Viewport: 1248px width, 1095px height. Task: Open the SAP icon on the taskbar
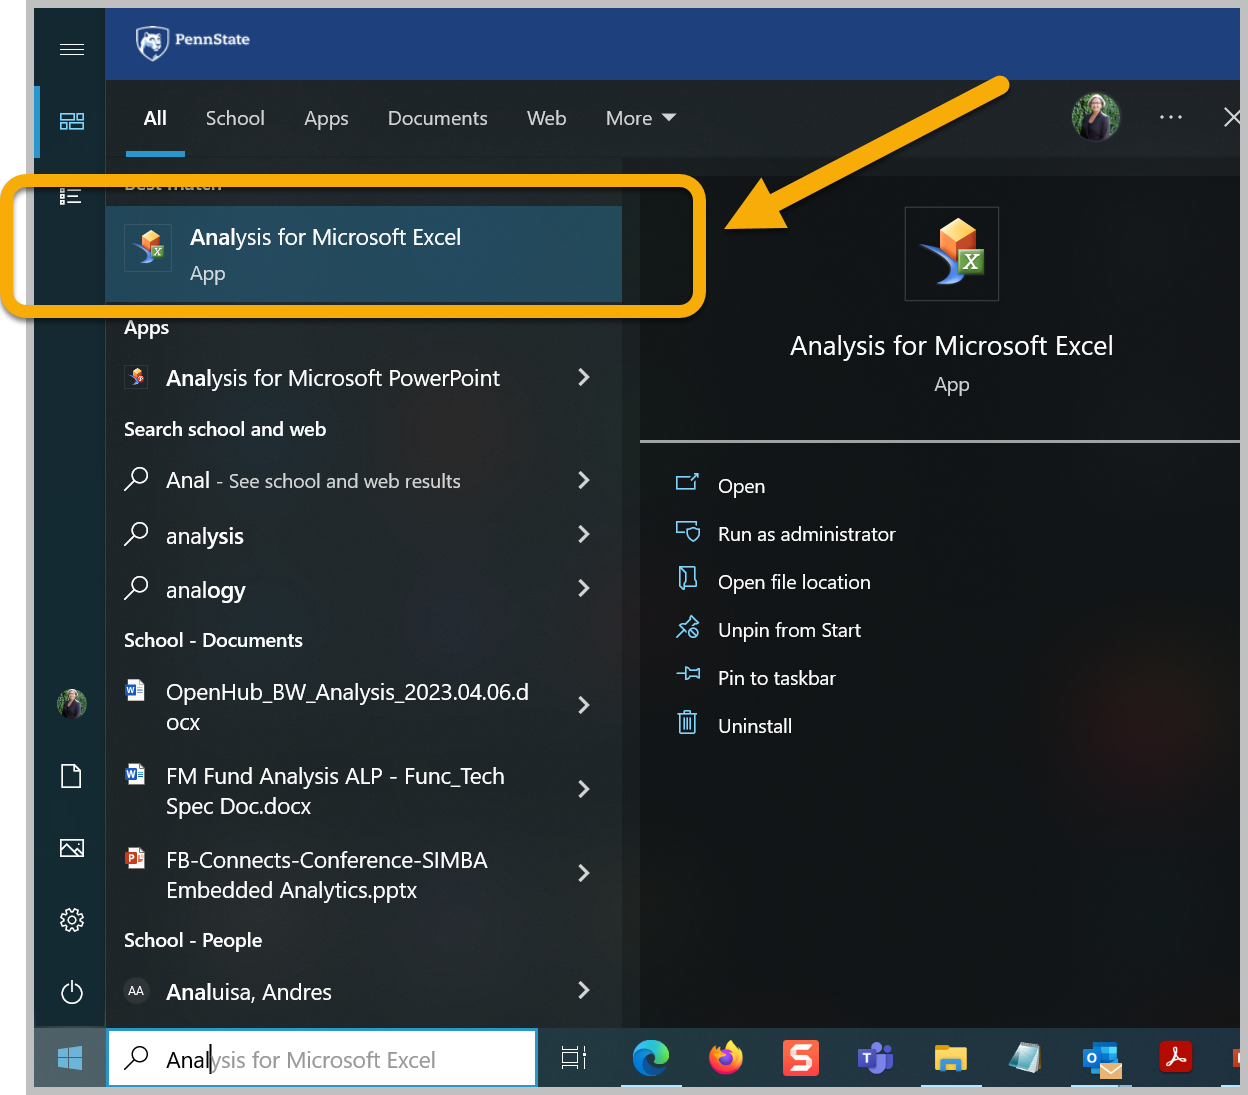pos(800,1057)
